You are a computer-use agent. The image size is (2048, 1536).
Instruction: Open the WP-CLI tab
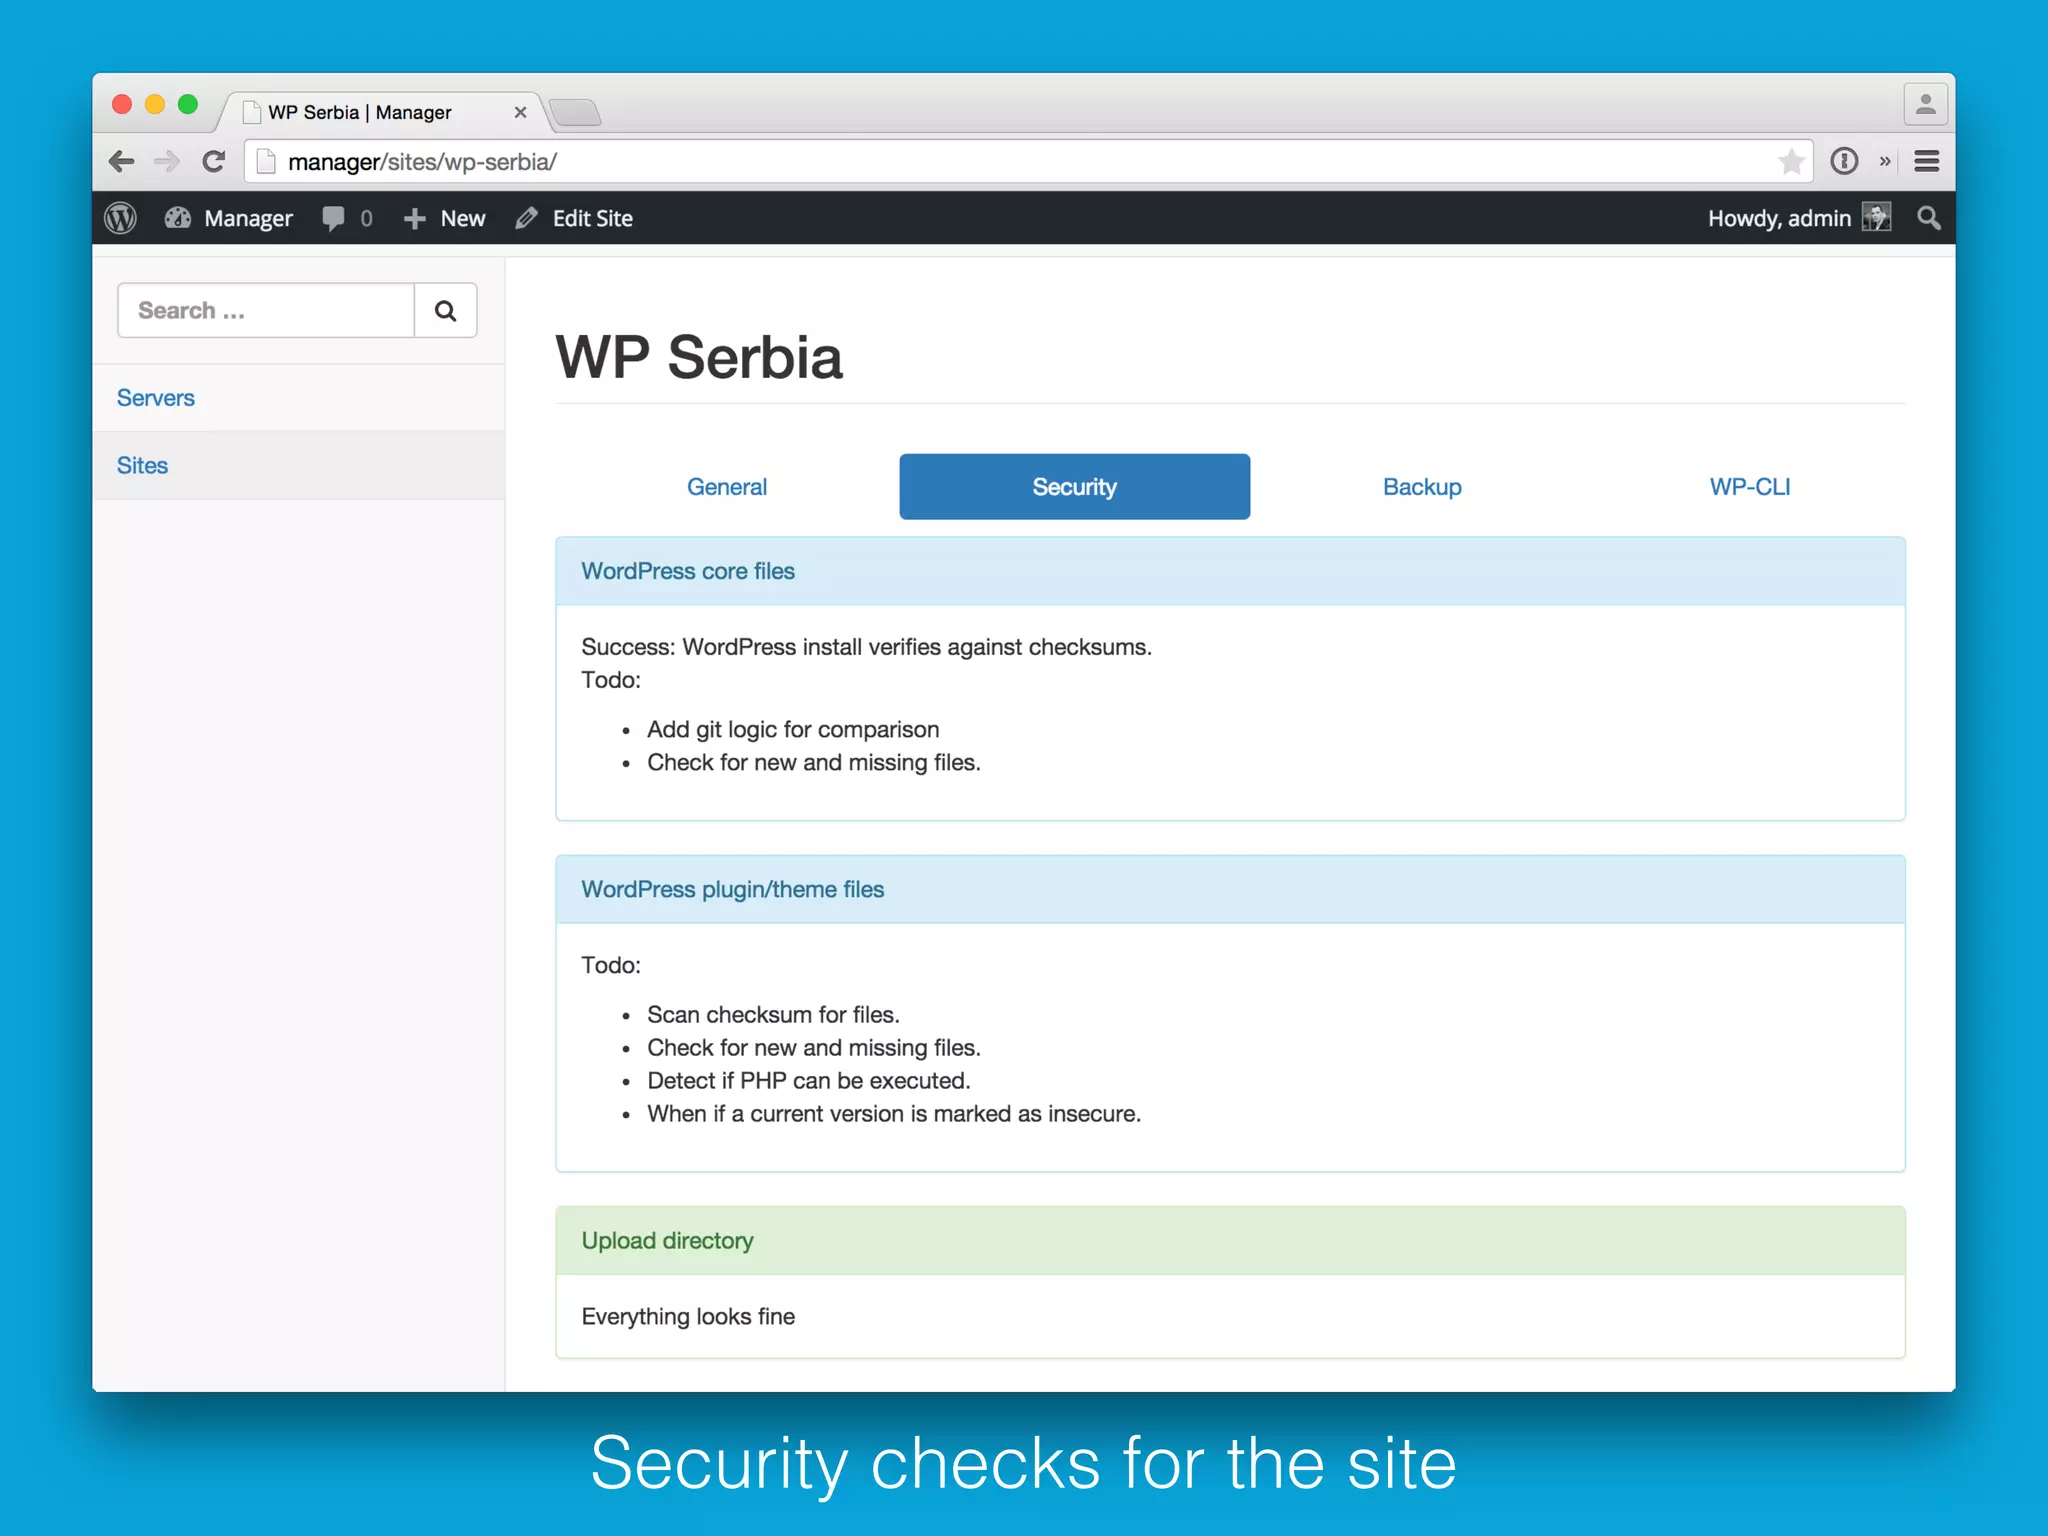click(1750, 487)
